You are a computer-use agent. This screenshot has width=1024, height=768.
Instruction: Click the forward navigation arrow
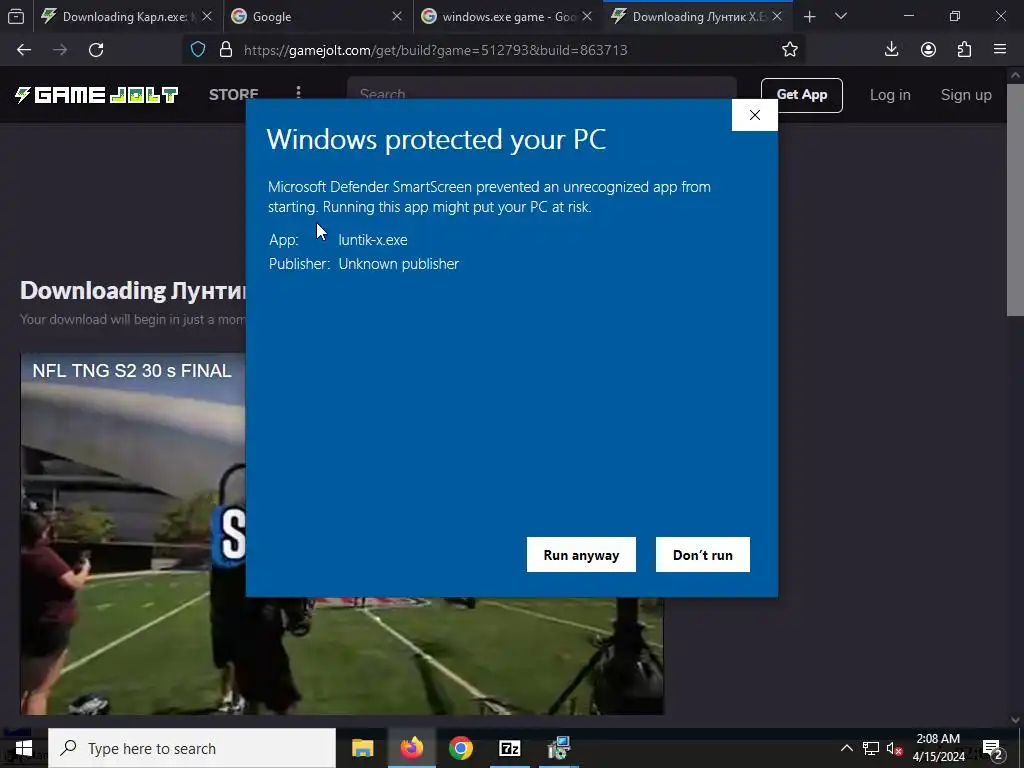tap(60, 50)
